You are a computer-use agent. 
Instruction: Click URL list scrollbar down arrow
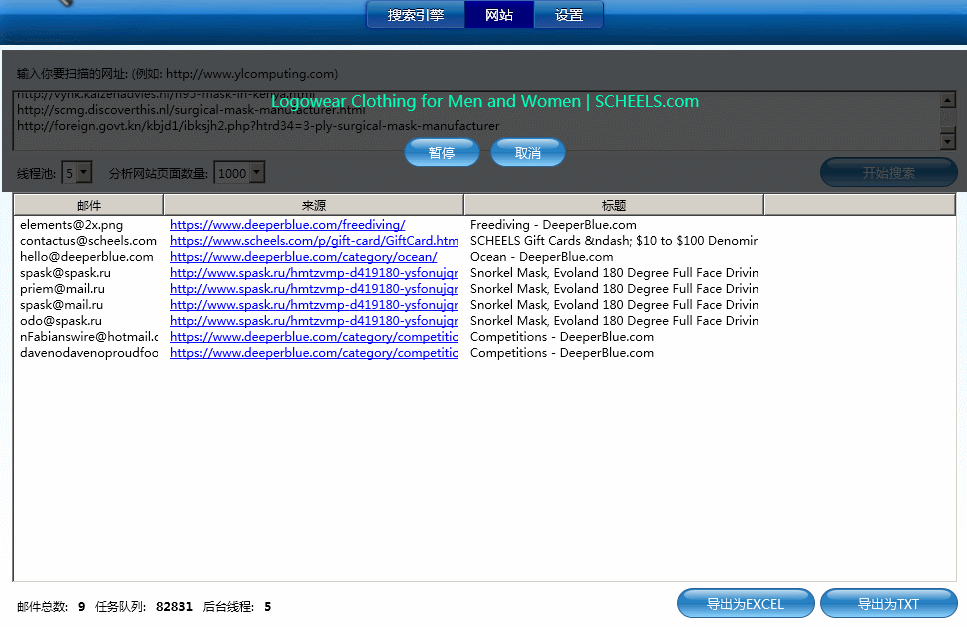[947, 142]
